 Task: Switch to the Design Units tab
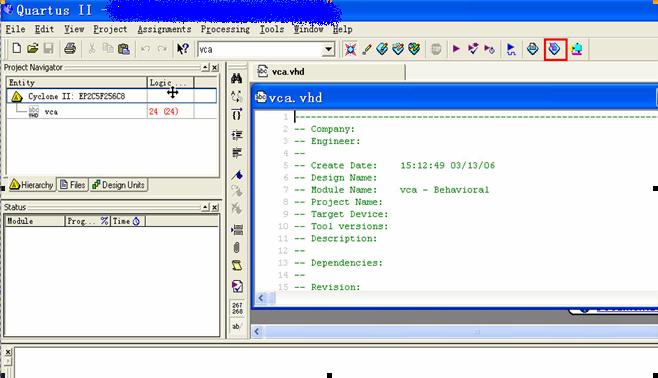click(118, 185)
